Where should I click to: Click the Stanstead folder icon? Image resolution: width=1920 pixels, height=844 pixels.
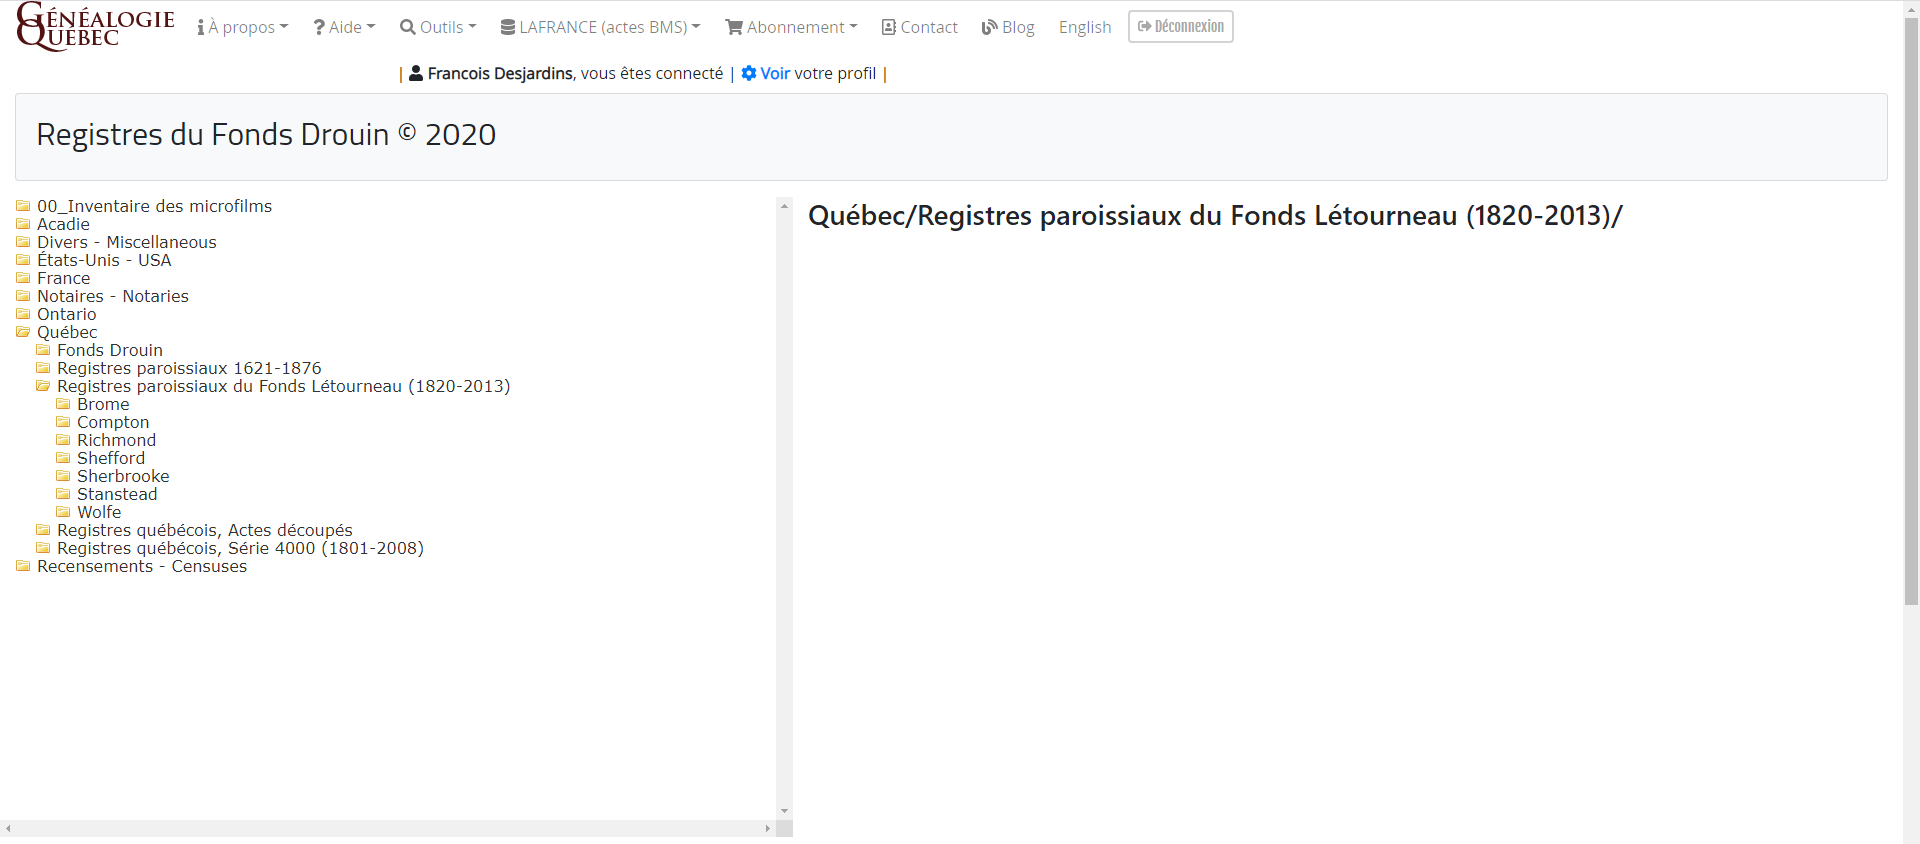[x=63, y=494]
